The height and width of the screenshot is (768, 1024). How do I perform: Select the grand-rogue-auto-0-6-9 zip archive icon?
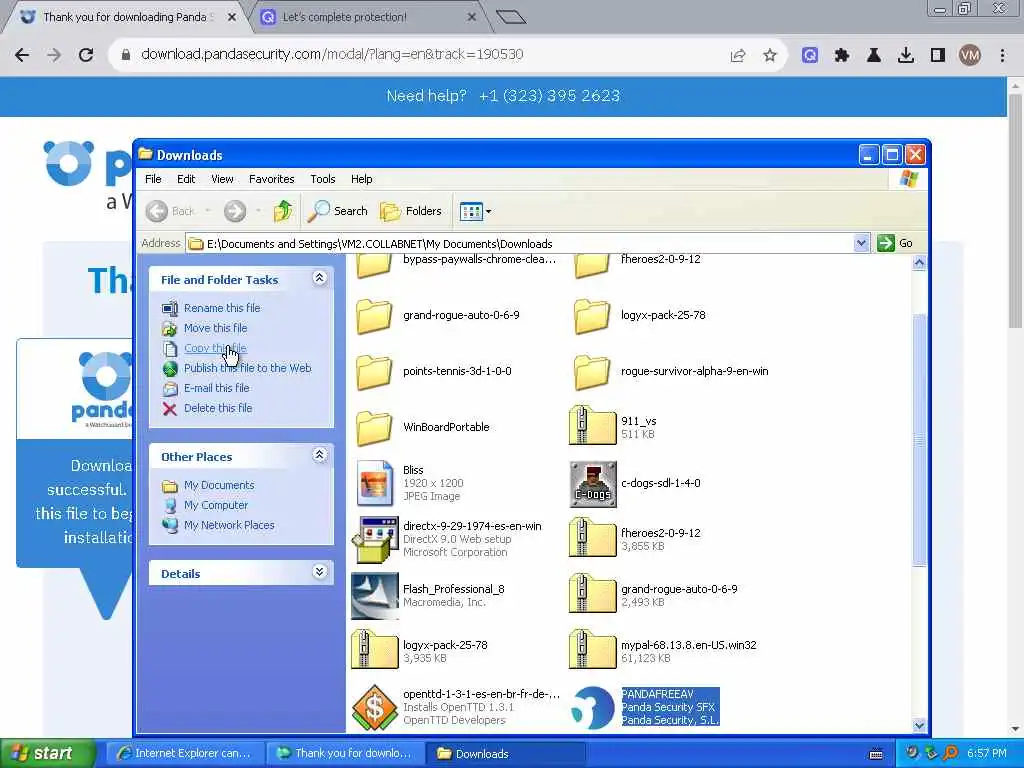coord(592,593)
